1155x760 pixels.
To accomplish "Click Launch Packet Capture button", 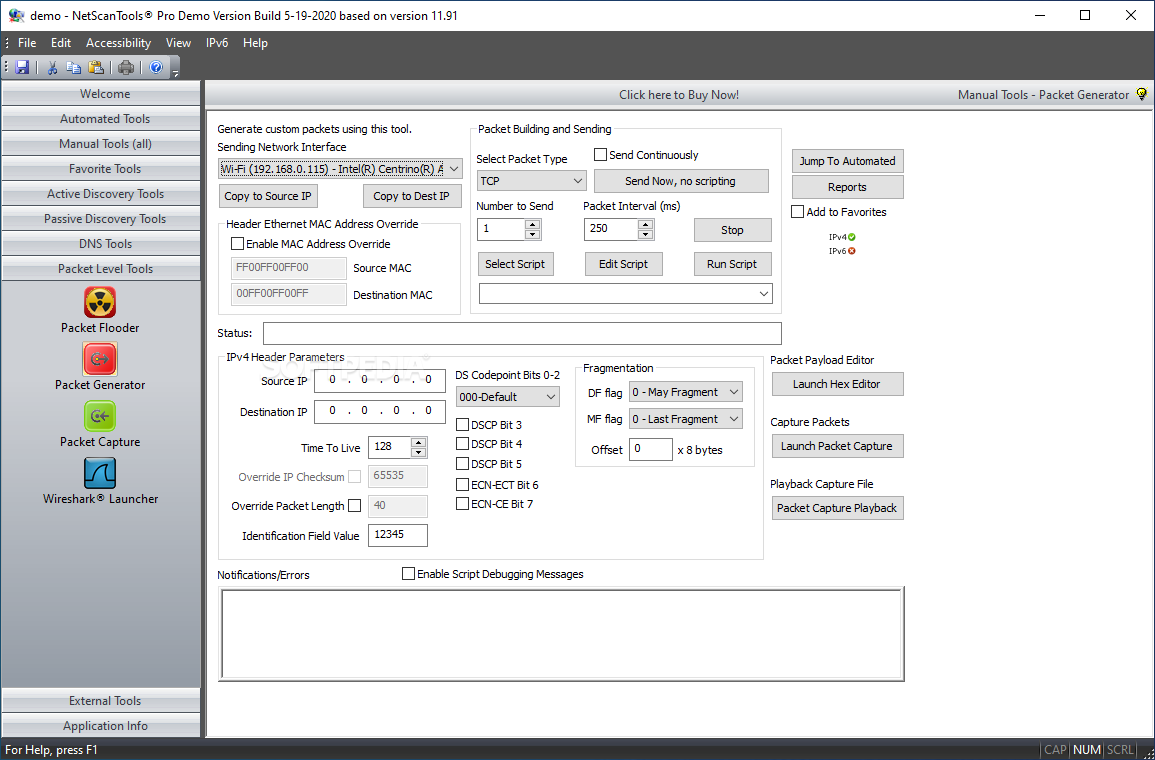I will pyautogui.click(x=837, y=446).
